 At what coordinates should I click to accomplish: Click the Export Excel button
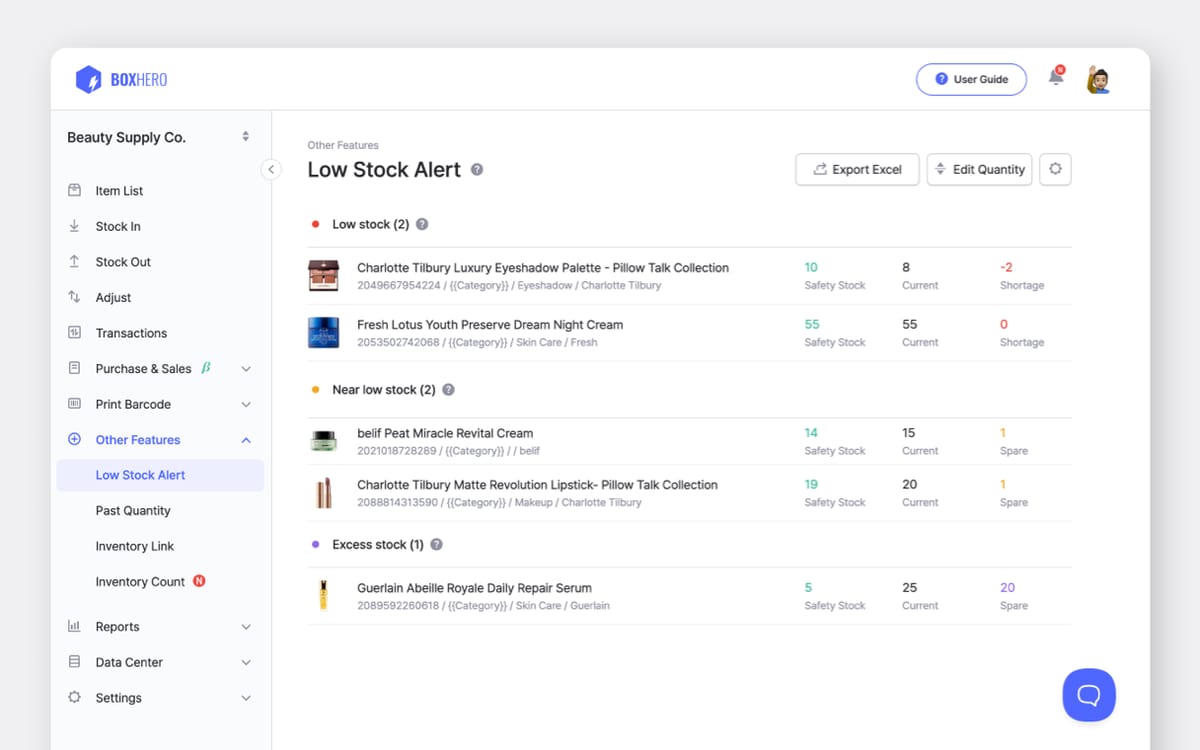coord(857,169)
